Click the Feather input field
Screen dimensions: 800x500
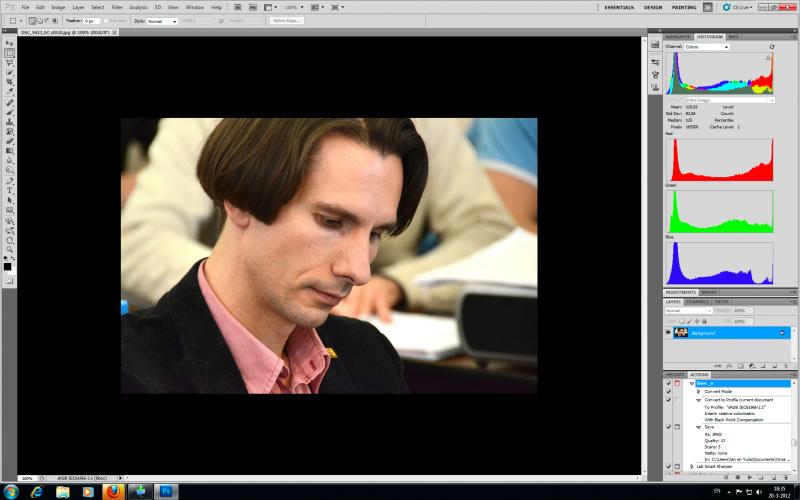pyautogui.click(x=91, y=21)
